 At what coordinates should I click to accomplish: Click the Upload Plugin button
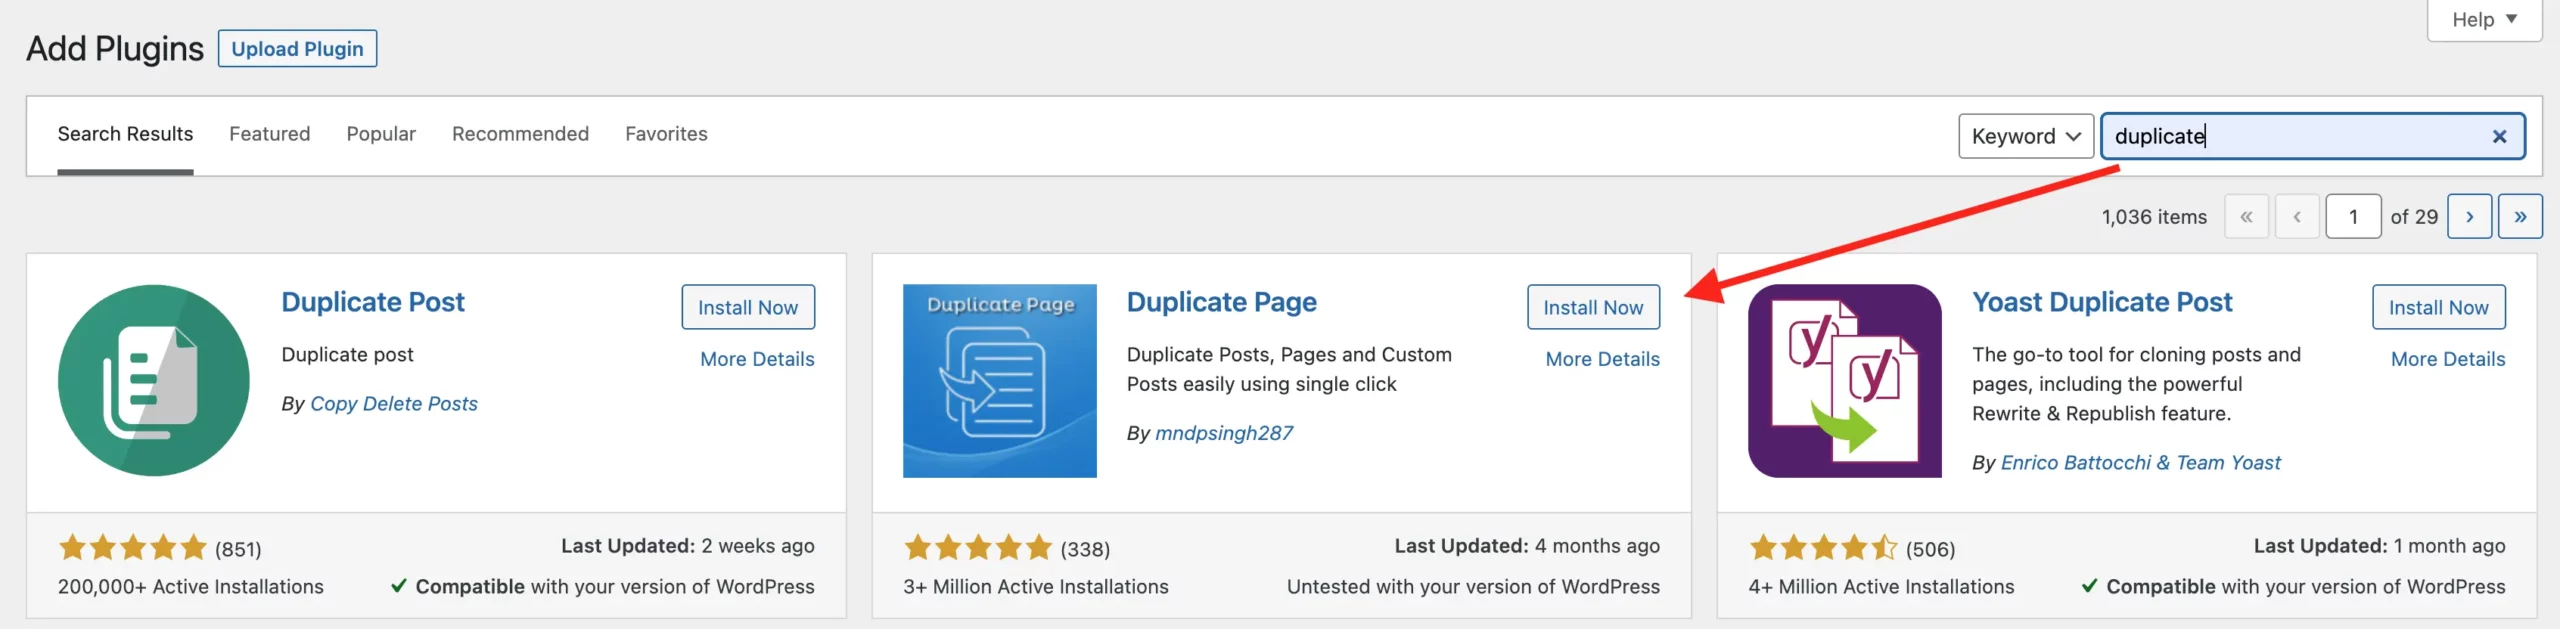(x=298, y=49)
